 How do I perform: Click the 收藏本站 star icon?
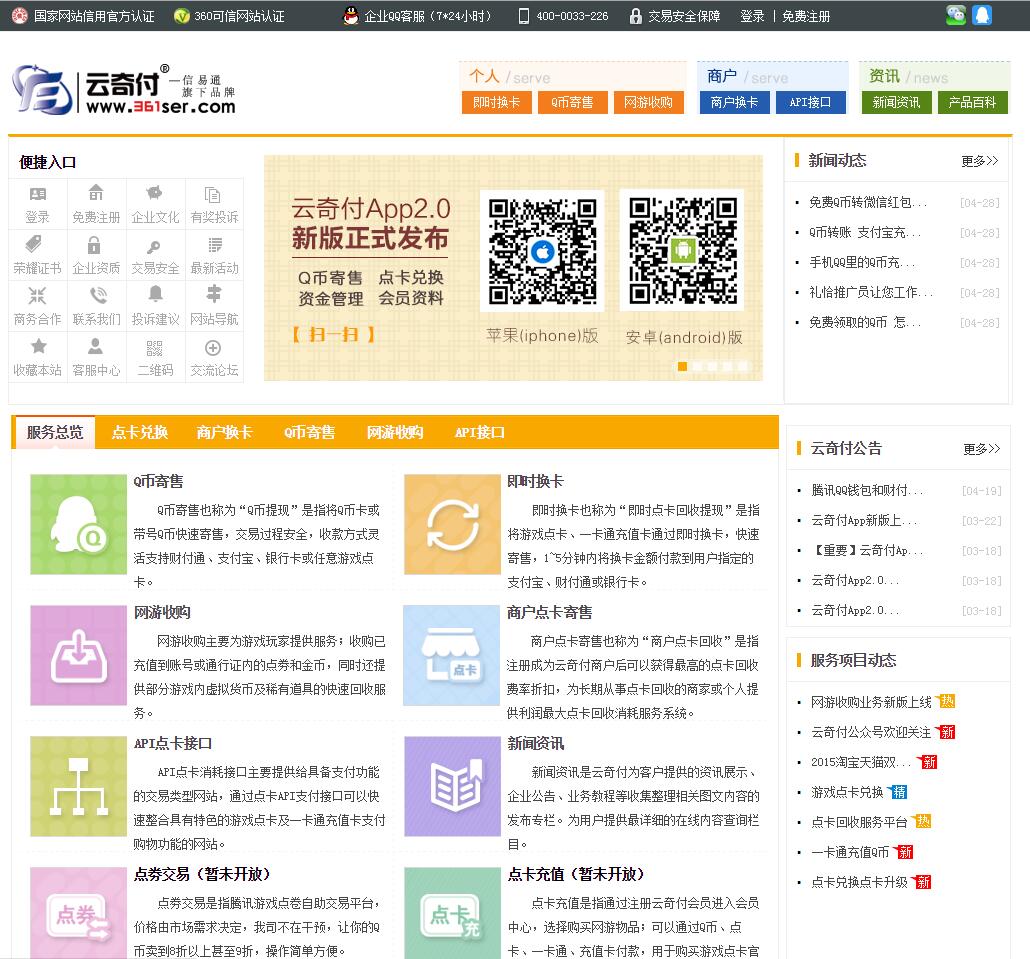(x=38, y=348)
